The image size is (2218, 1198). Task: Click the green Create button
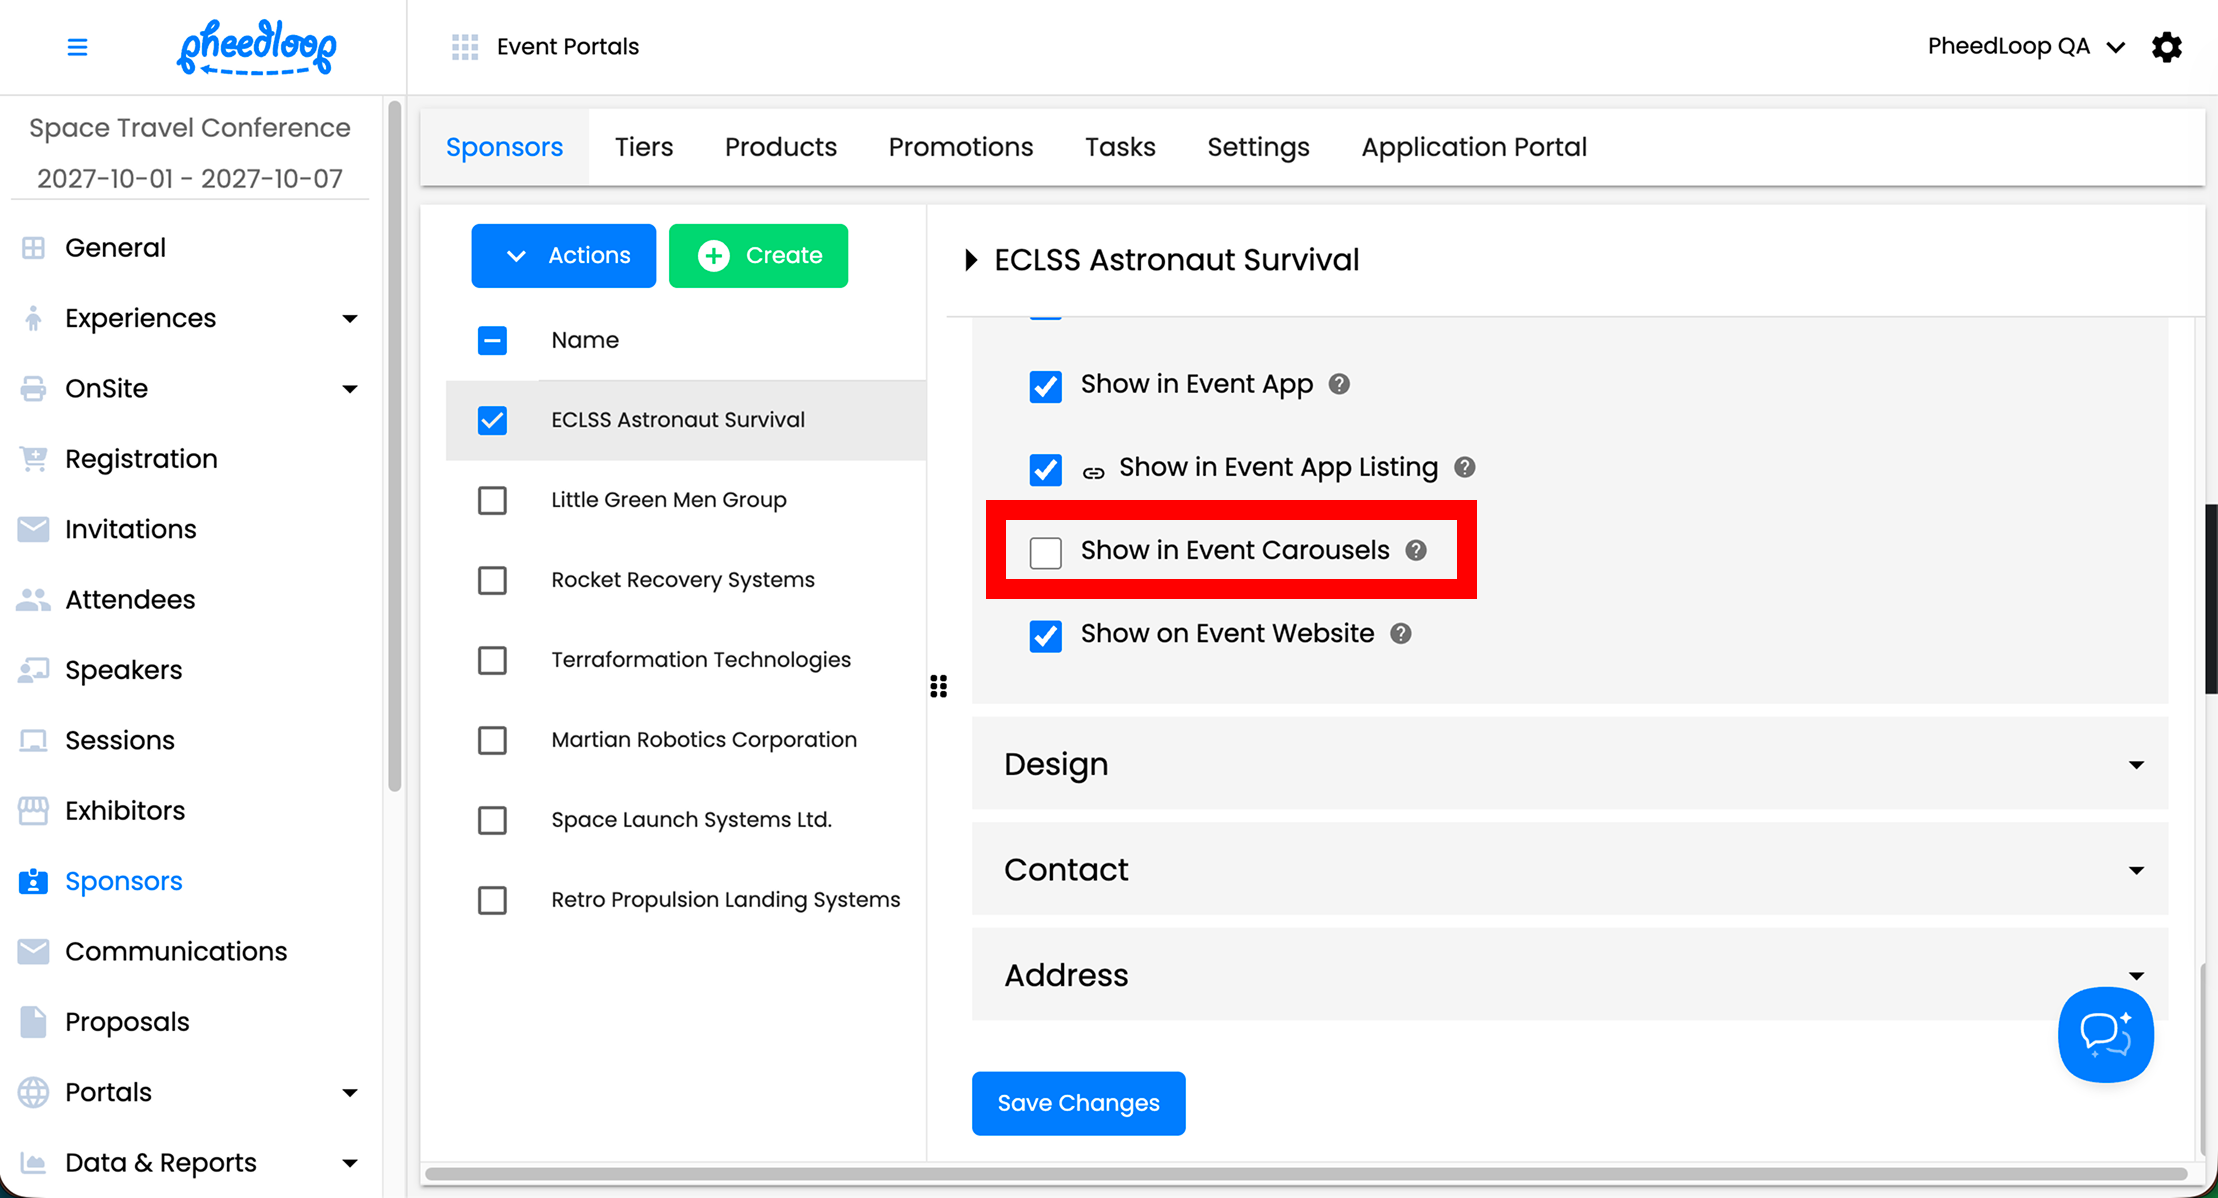758,256
